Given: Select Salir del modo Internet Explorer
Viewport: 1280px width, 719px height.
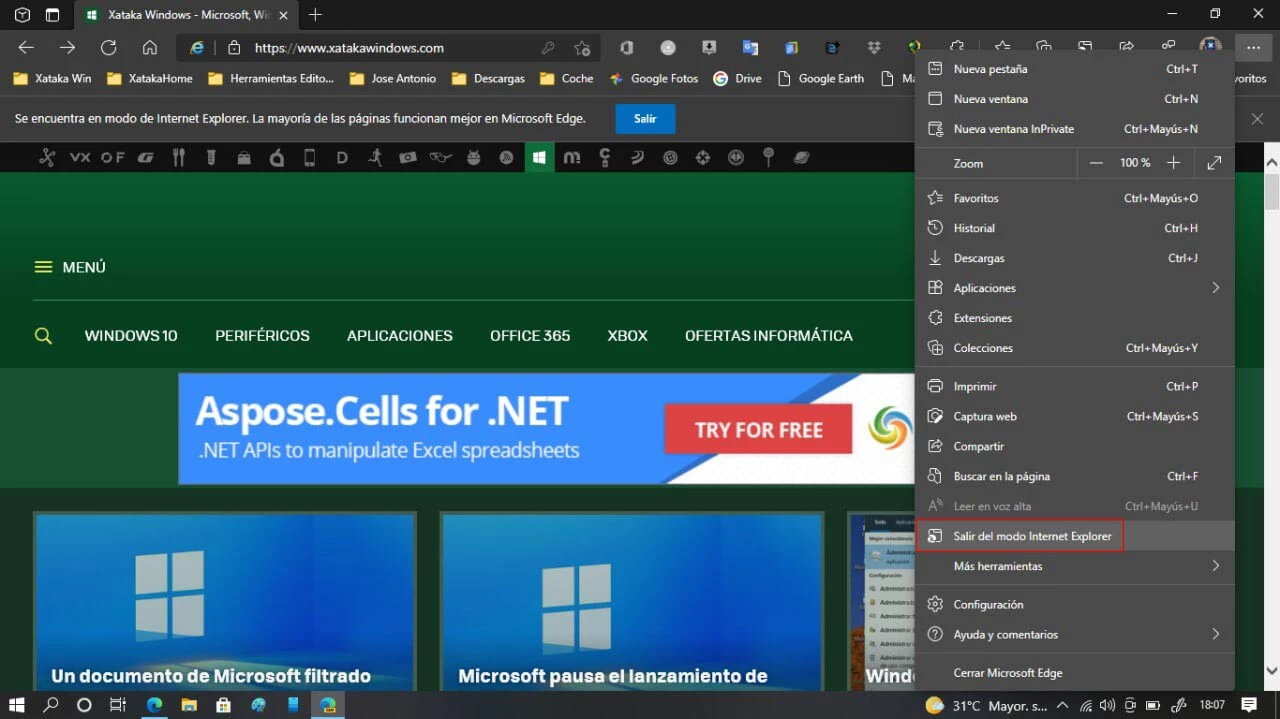Looking at the screenshot, I should [1032, 536].
